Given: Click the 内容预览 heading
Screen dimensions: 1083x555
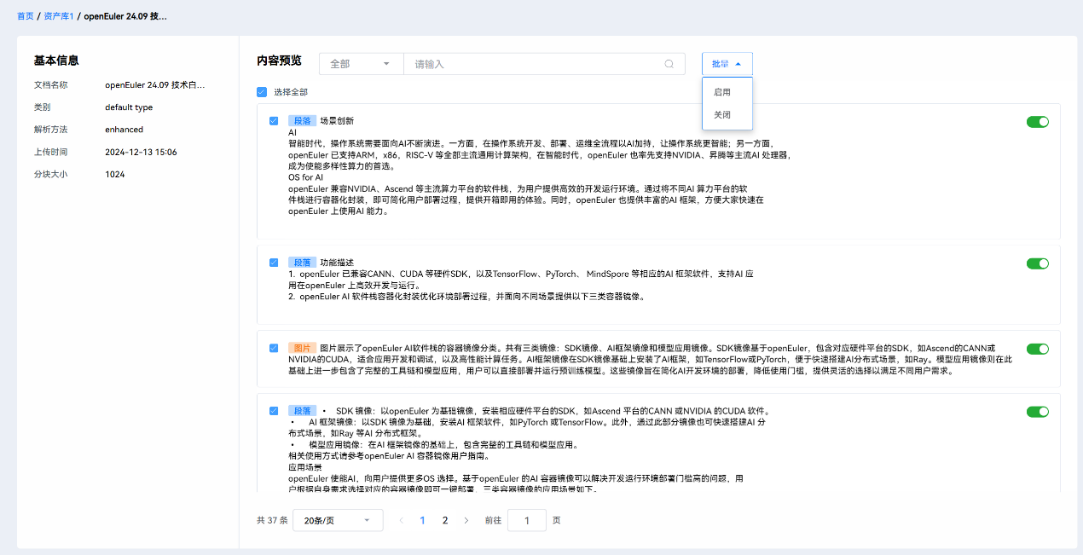Looking at the screenshot, I should tap(279, 61).
